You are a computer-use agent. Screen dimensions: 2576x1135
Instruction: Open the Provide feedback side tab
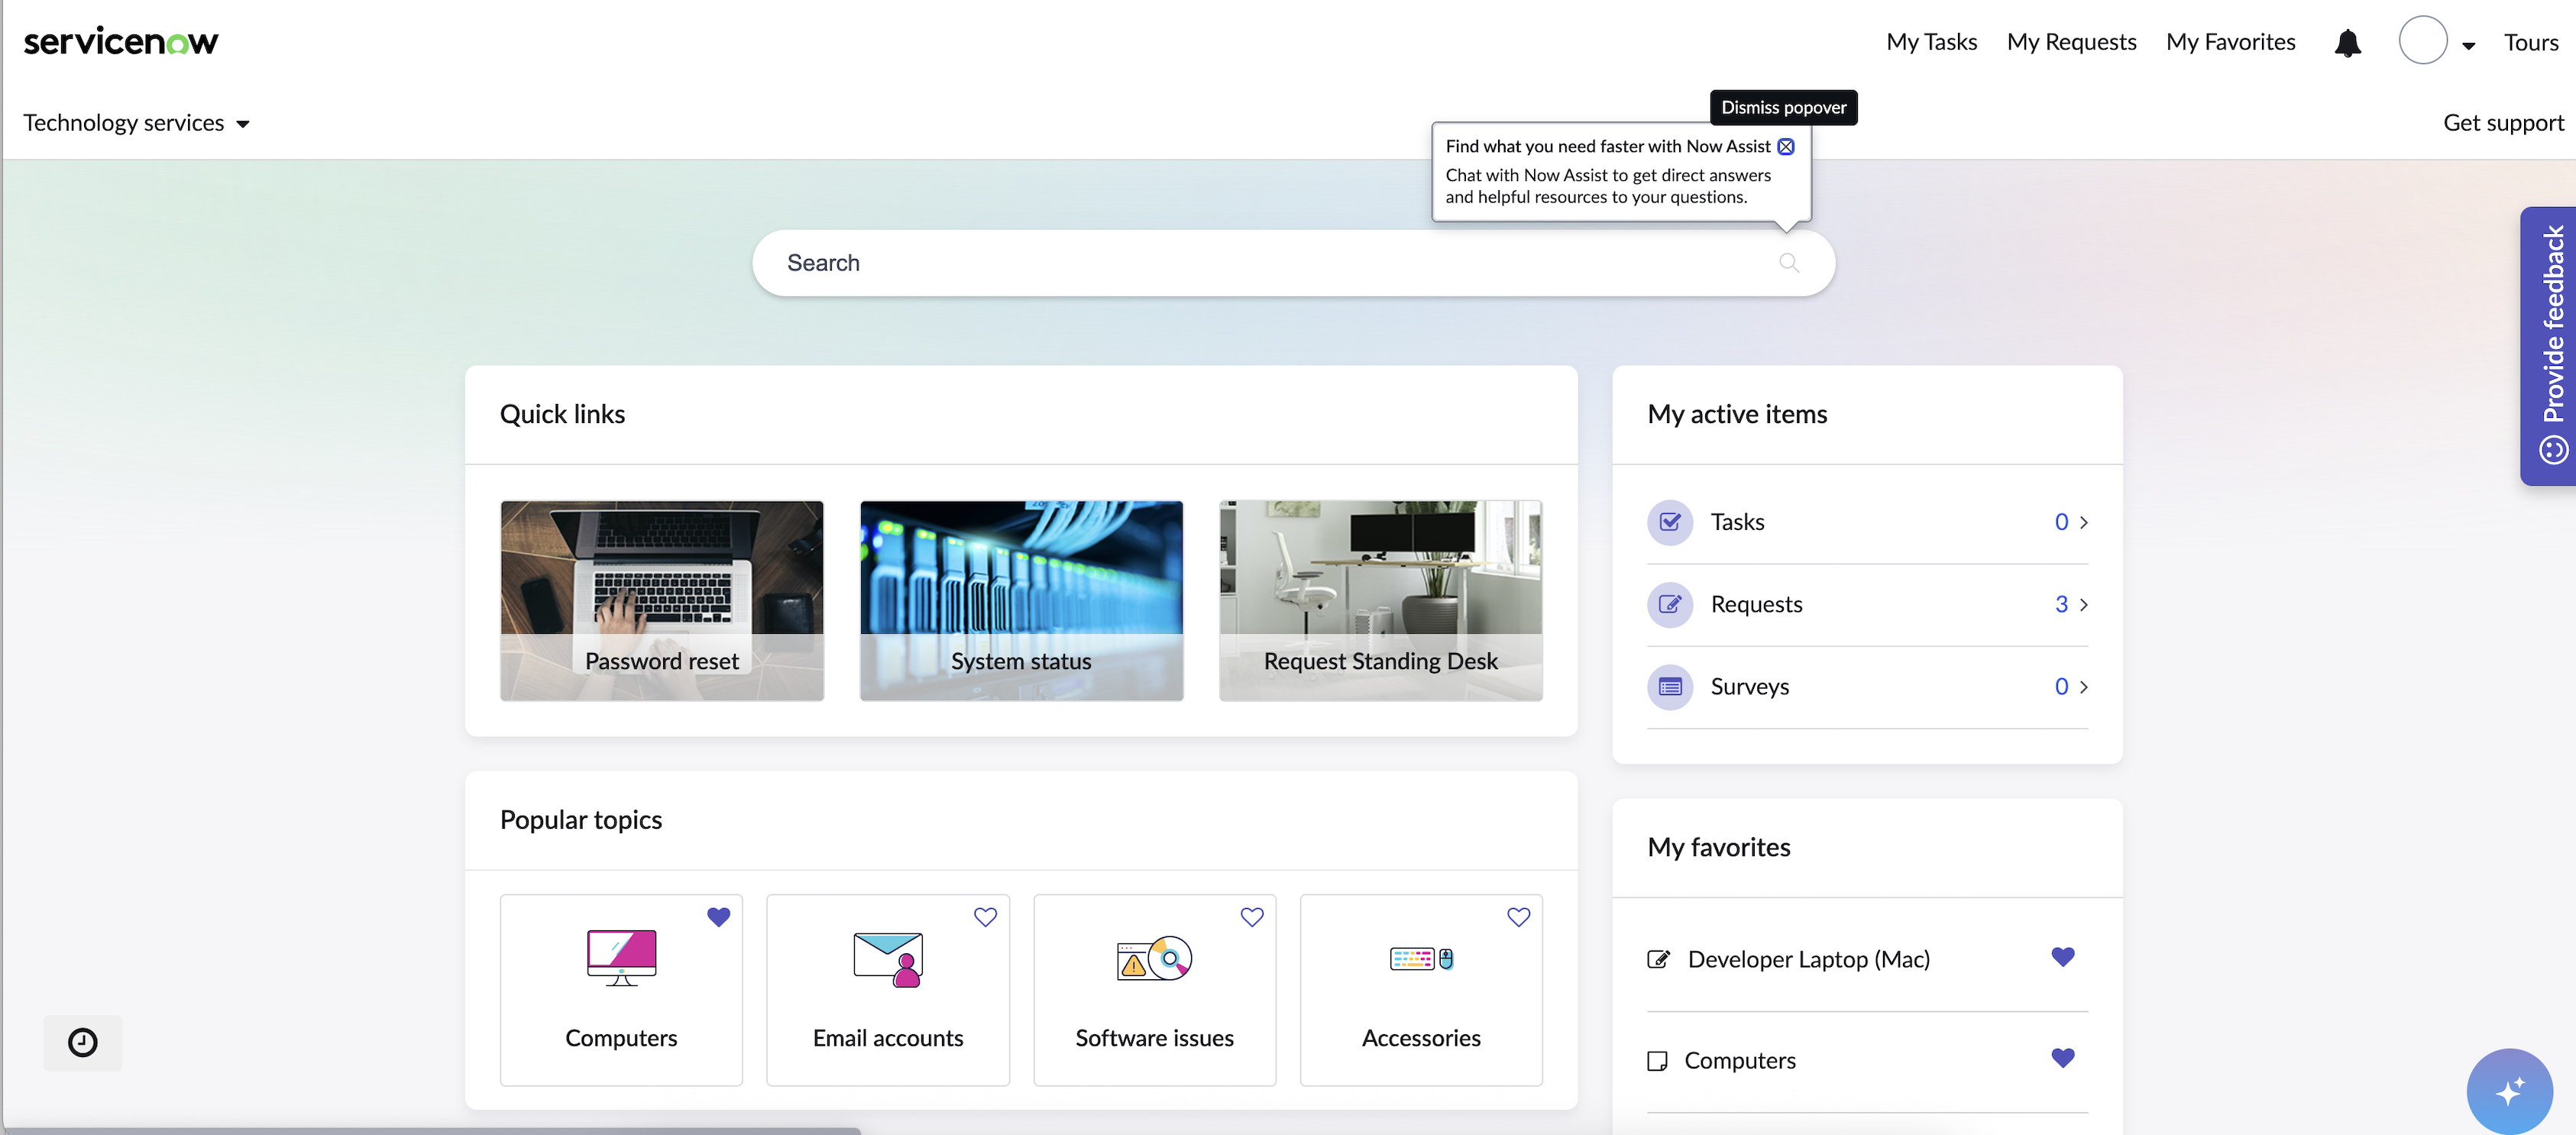2548,346
